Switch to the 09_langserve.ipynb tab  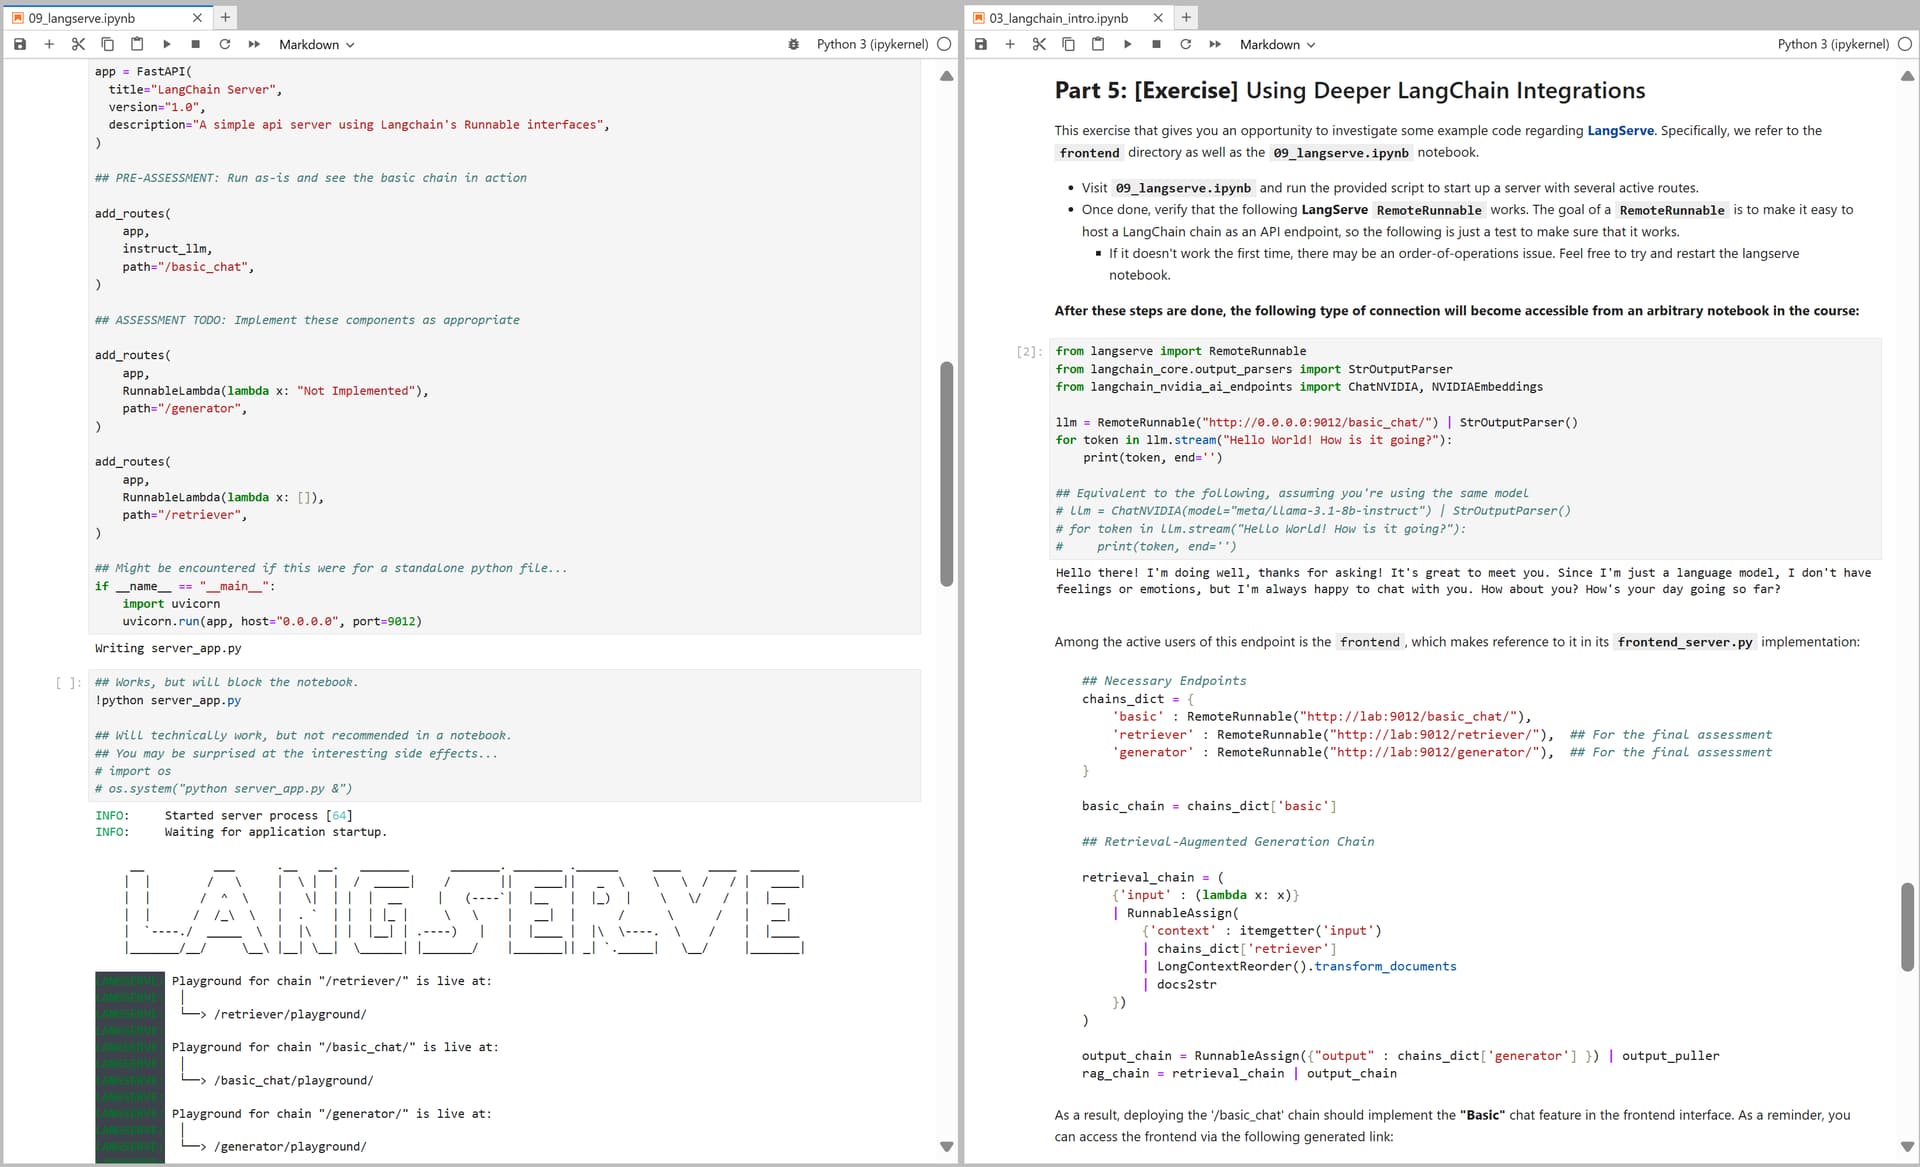pyautogui.click(x=82, y=18)
